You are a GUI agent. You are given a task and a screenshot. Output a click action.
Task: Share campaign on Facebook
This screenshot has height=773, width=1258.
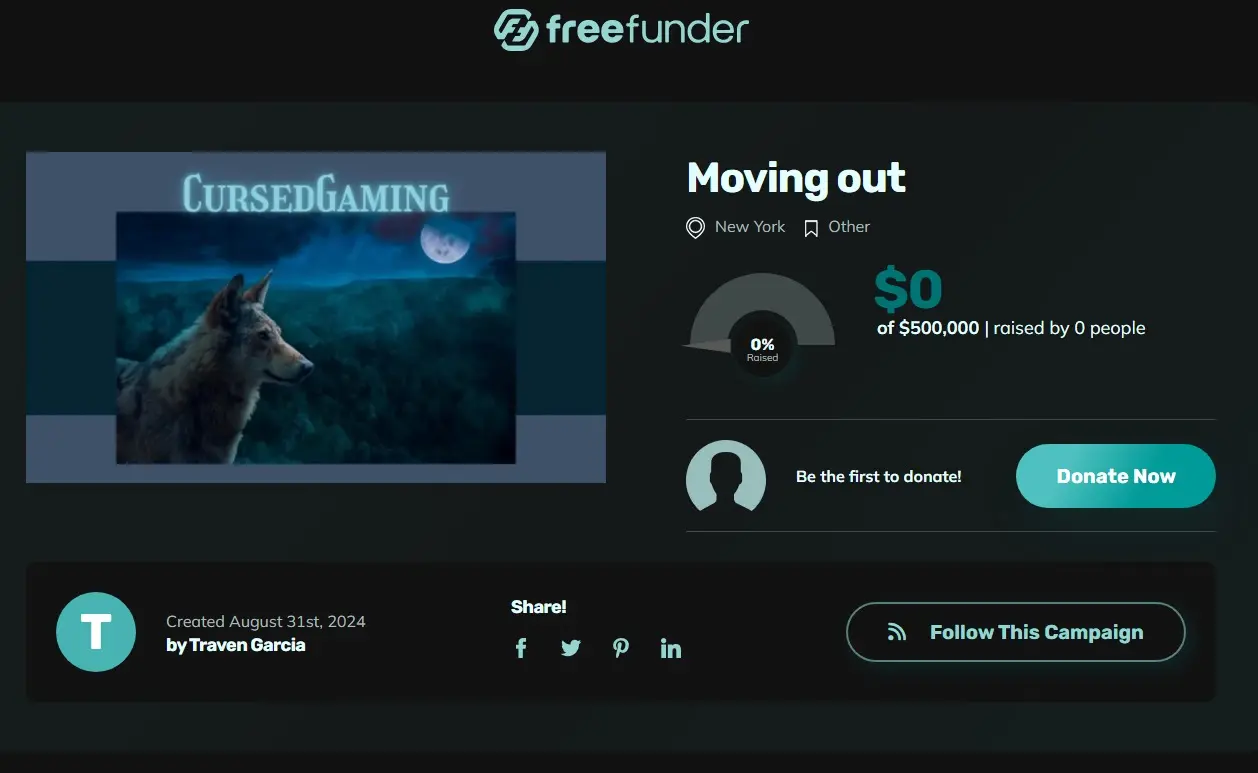521,648
